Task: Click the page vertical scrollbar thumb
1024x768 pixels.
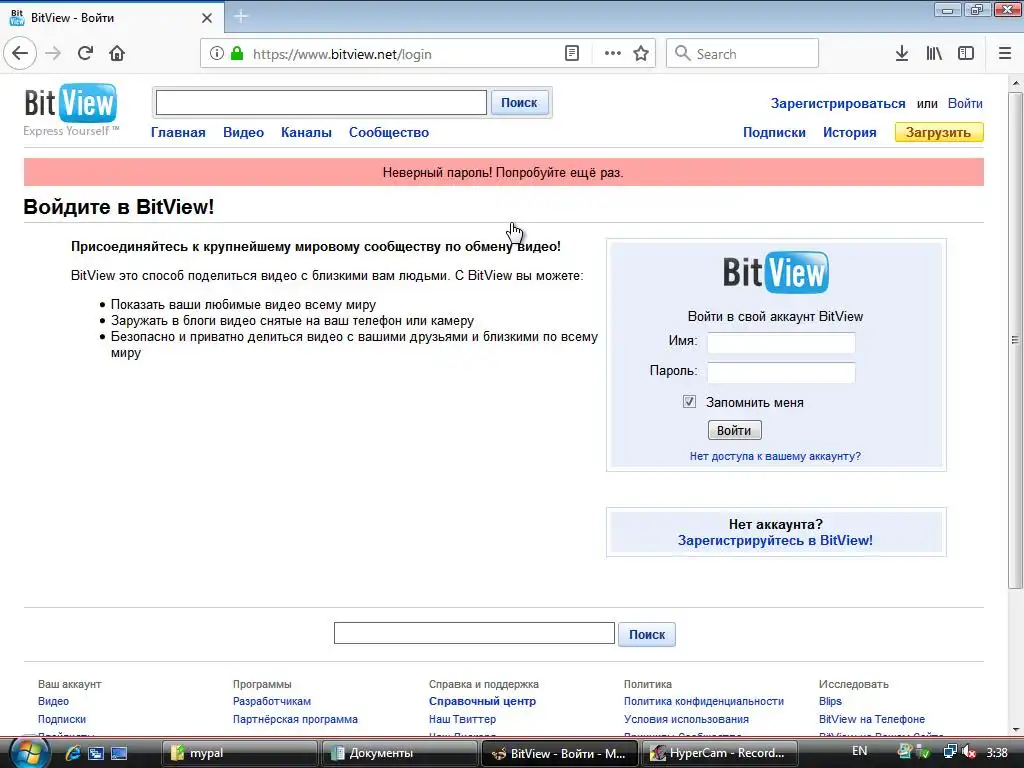Action: point(1015,340)
